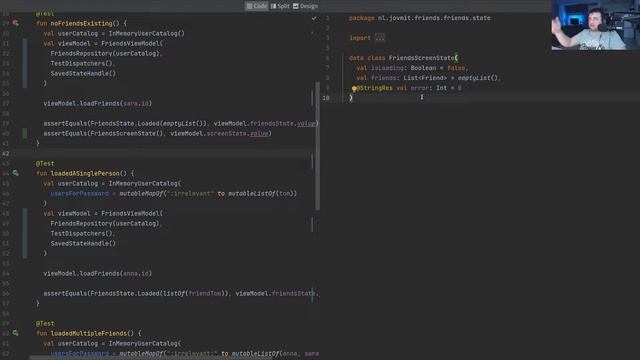Click the @Test annotation above loadedASinglePerson
Image resolution: width=640 pixels, height=360 pixels.
tap(45, 163)
